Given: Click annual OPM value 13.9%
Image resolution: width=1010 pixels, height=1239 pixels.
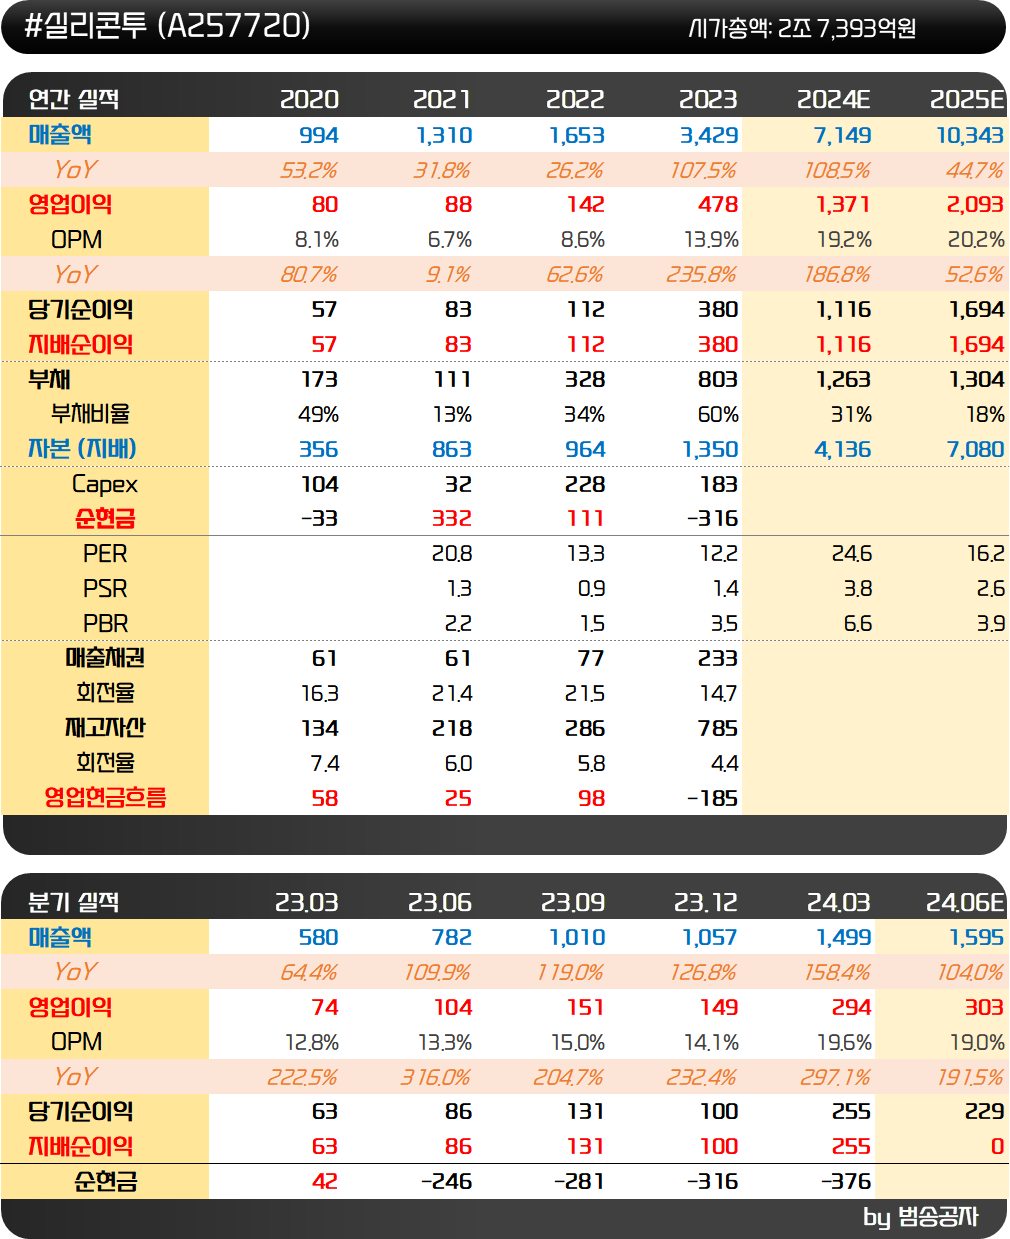Looking at the screenshot, I should point(711,240).
